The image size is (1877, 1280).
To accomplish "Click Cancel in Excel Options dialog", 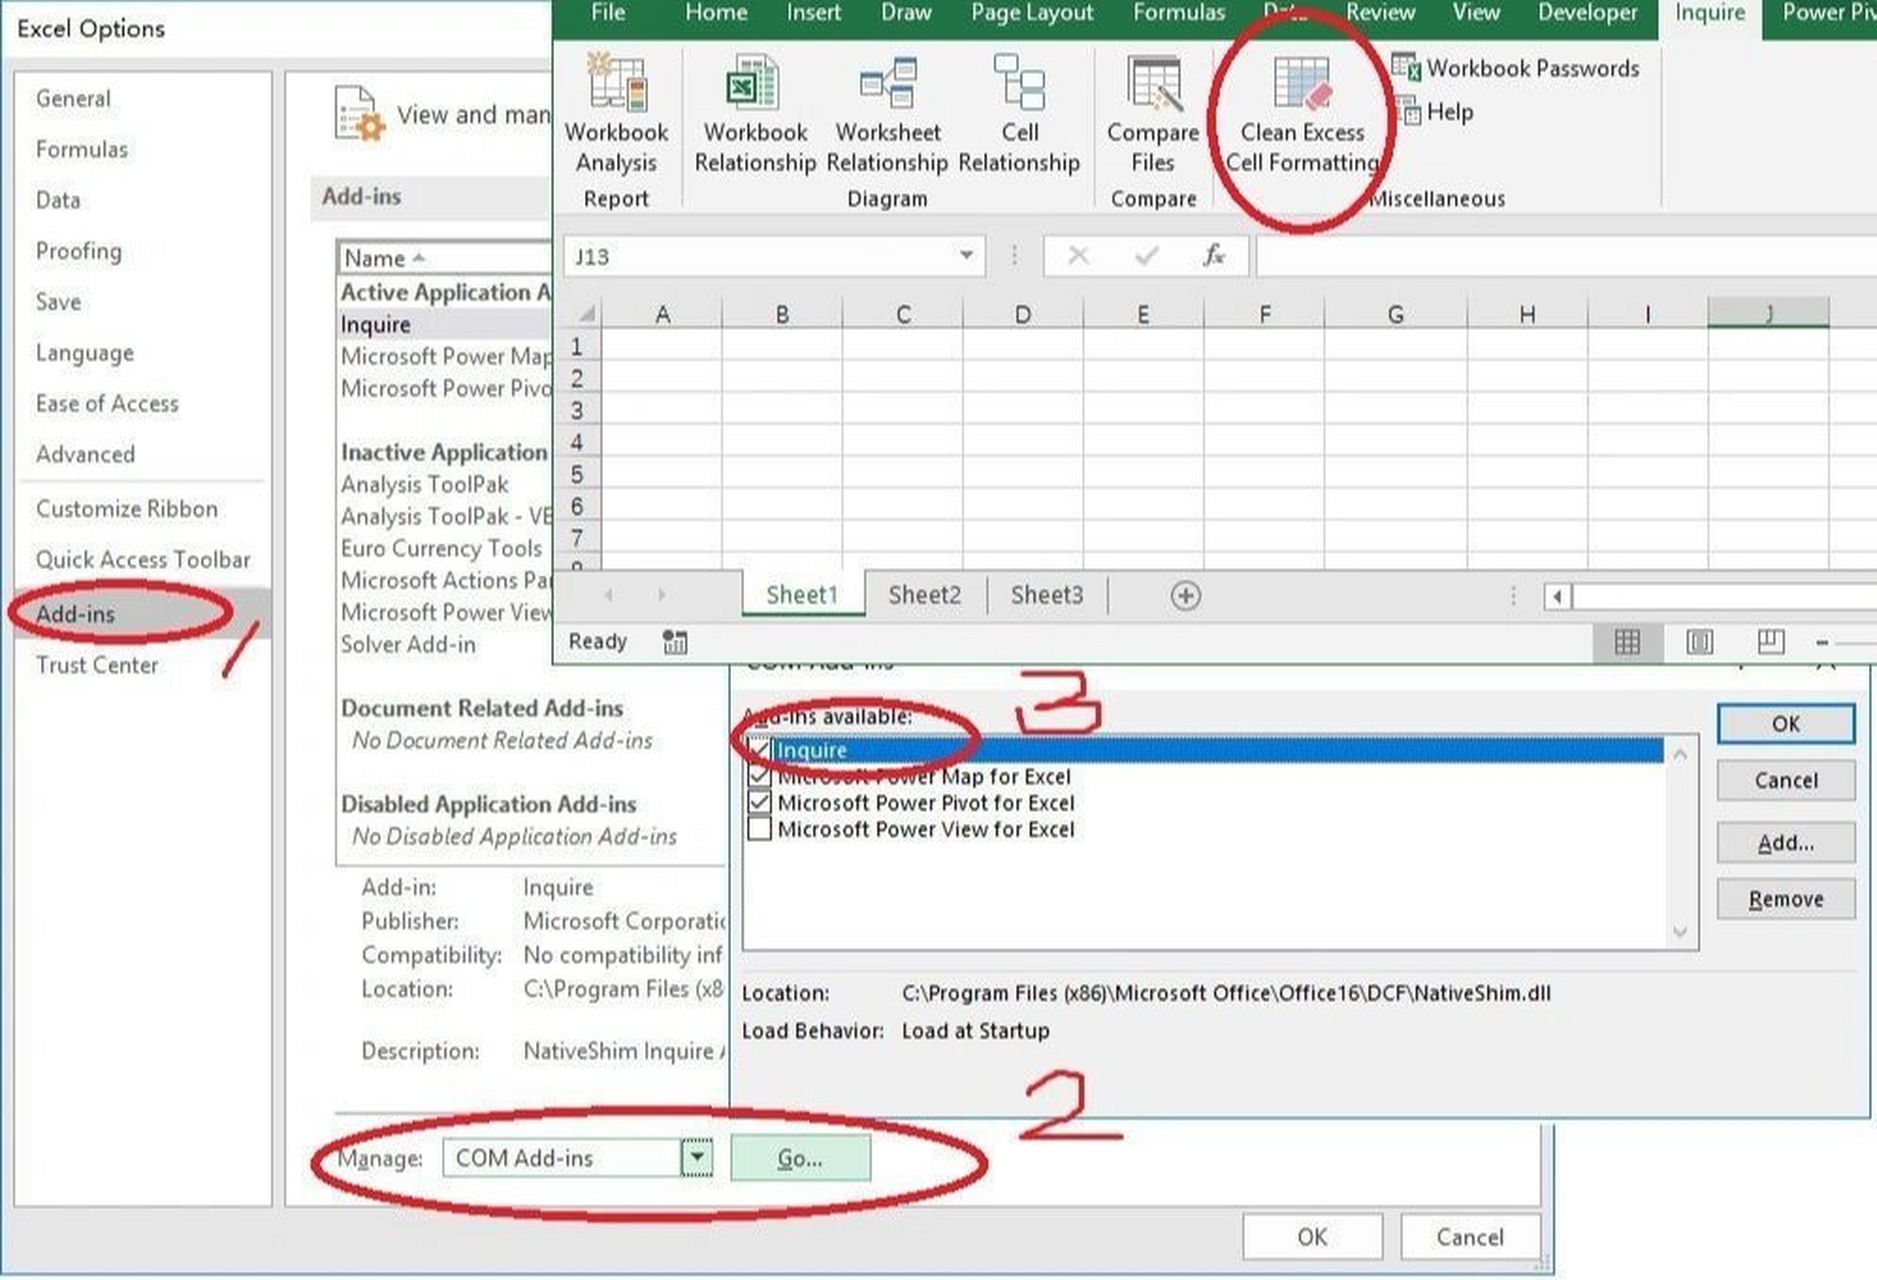I will [x=1470, y=1237].
